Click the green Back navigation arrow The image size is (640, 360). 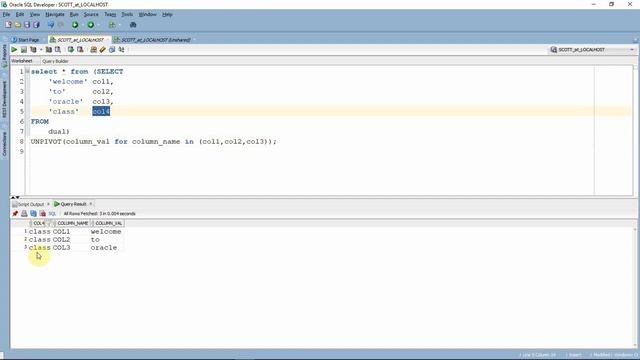click(75, 25)
